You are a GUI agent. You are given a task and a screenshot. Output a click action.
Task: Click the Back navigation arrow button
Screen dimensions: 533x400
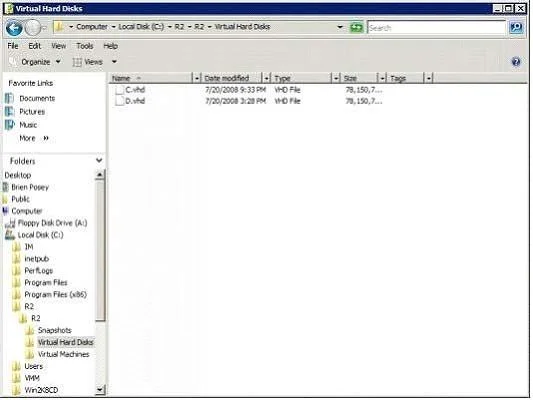pyautogui.click(x=14, y=28)
